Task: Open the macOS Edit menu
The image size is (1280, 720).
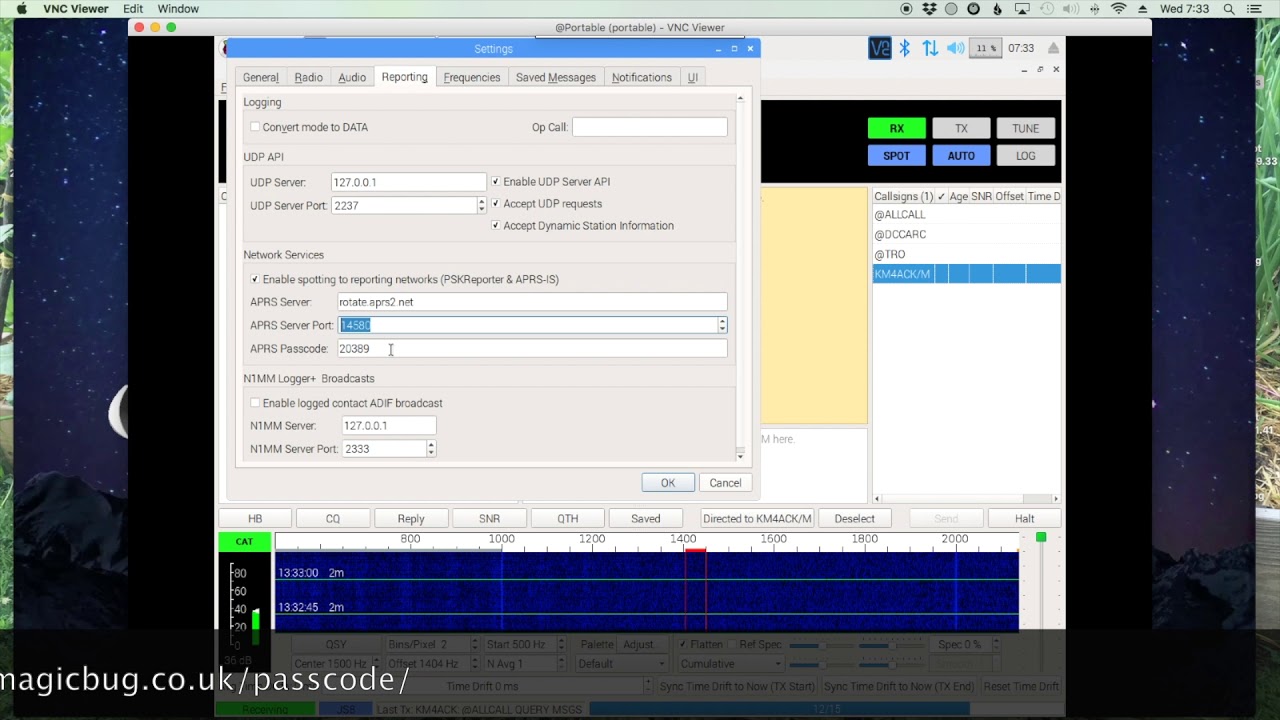Action: pyautogui.click(x=133, y=9)
